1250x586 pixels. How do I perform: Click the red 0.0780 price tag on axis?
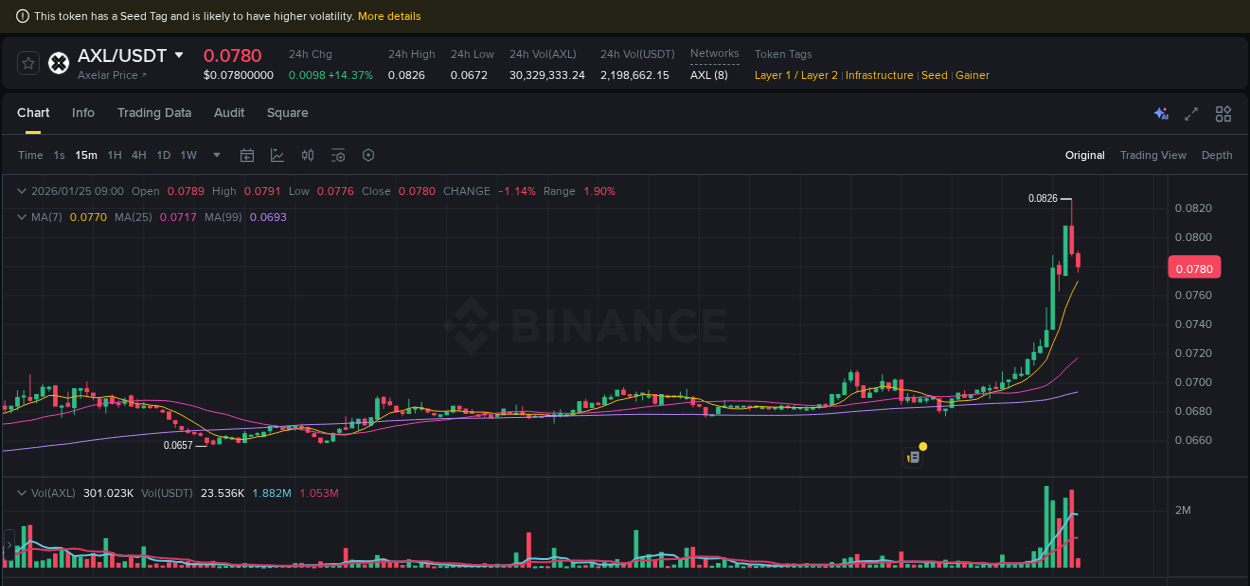tap(1195, 267)
